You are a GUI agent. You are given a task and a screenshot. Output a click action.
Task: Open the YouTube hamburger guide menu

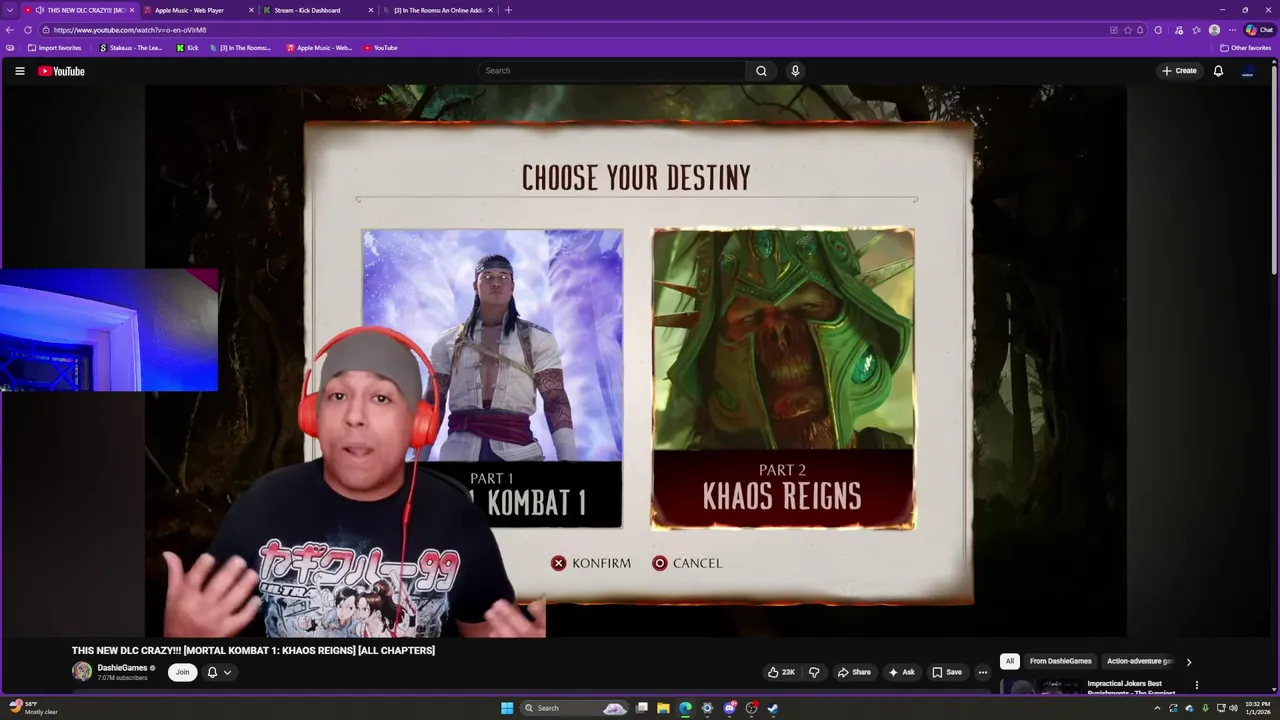20,71
